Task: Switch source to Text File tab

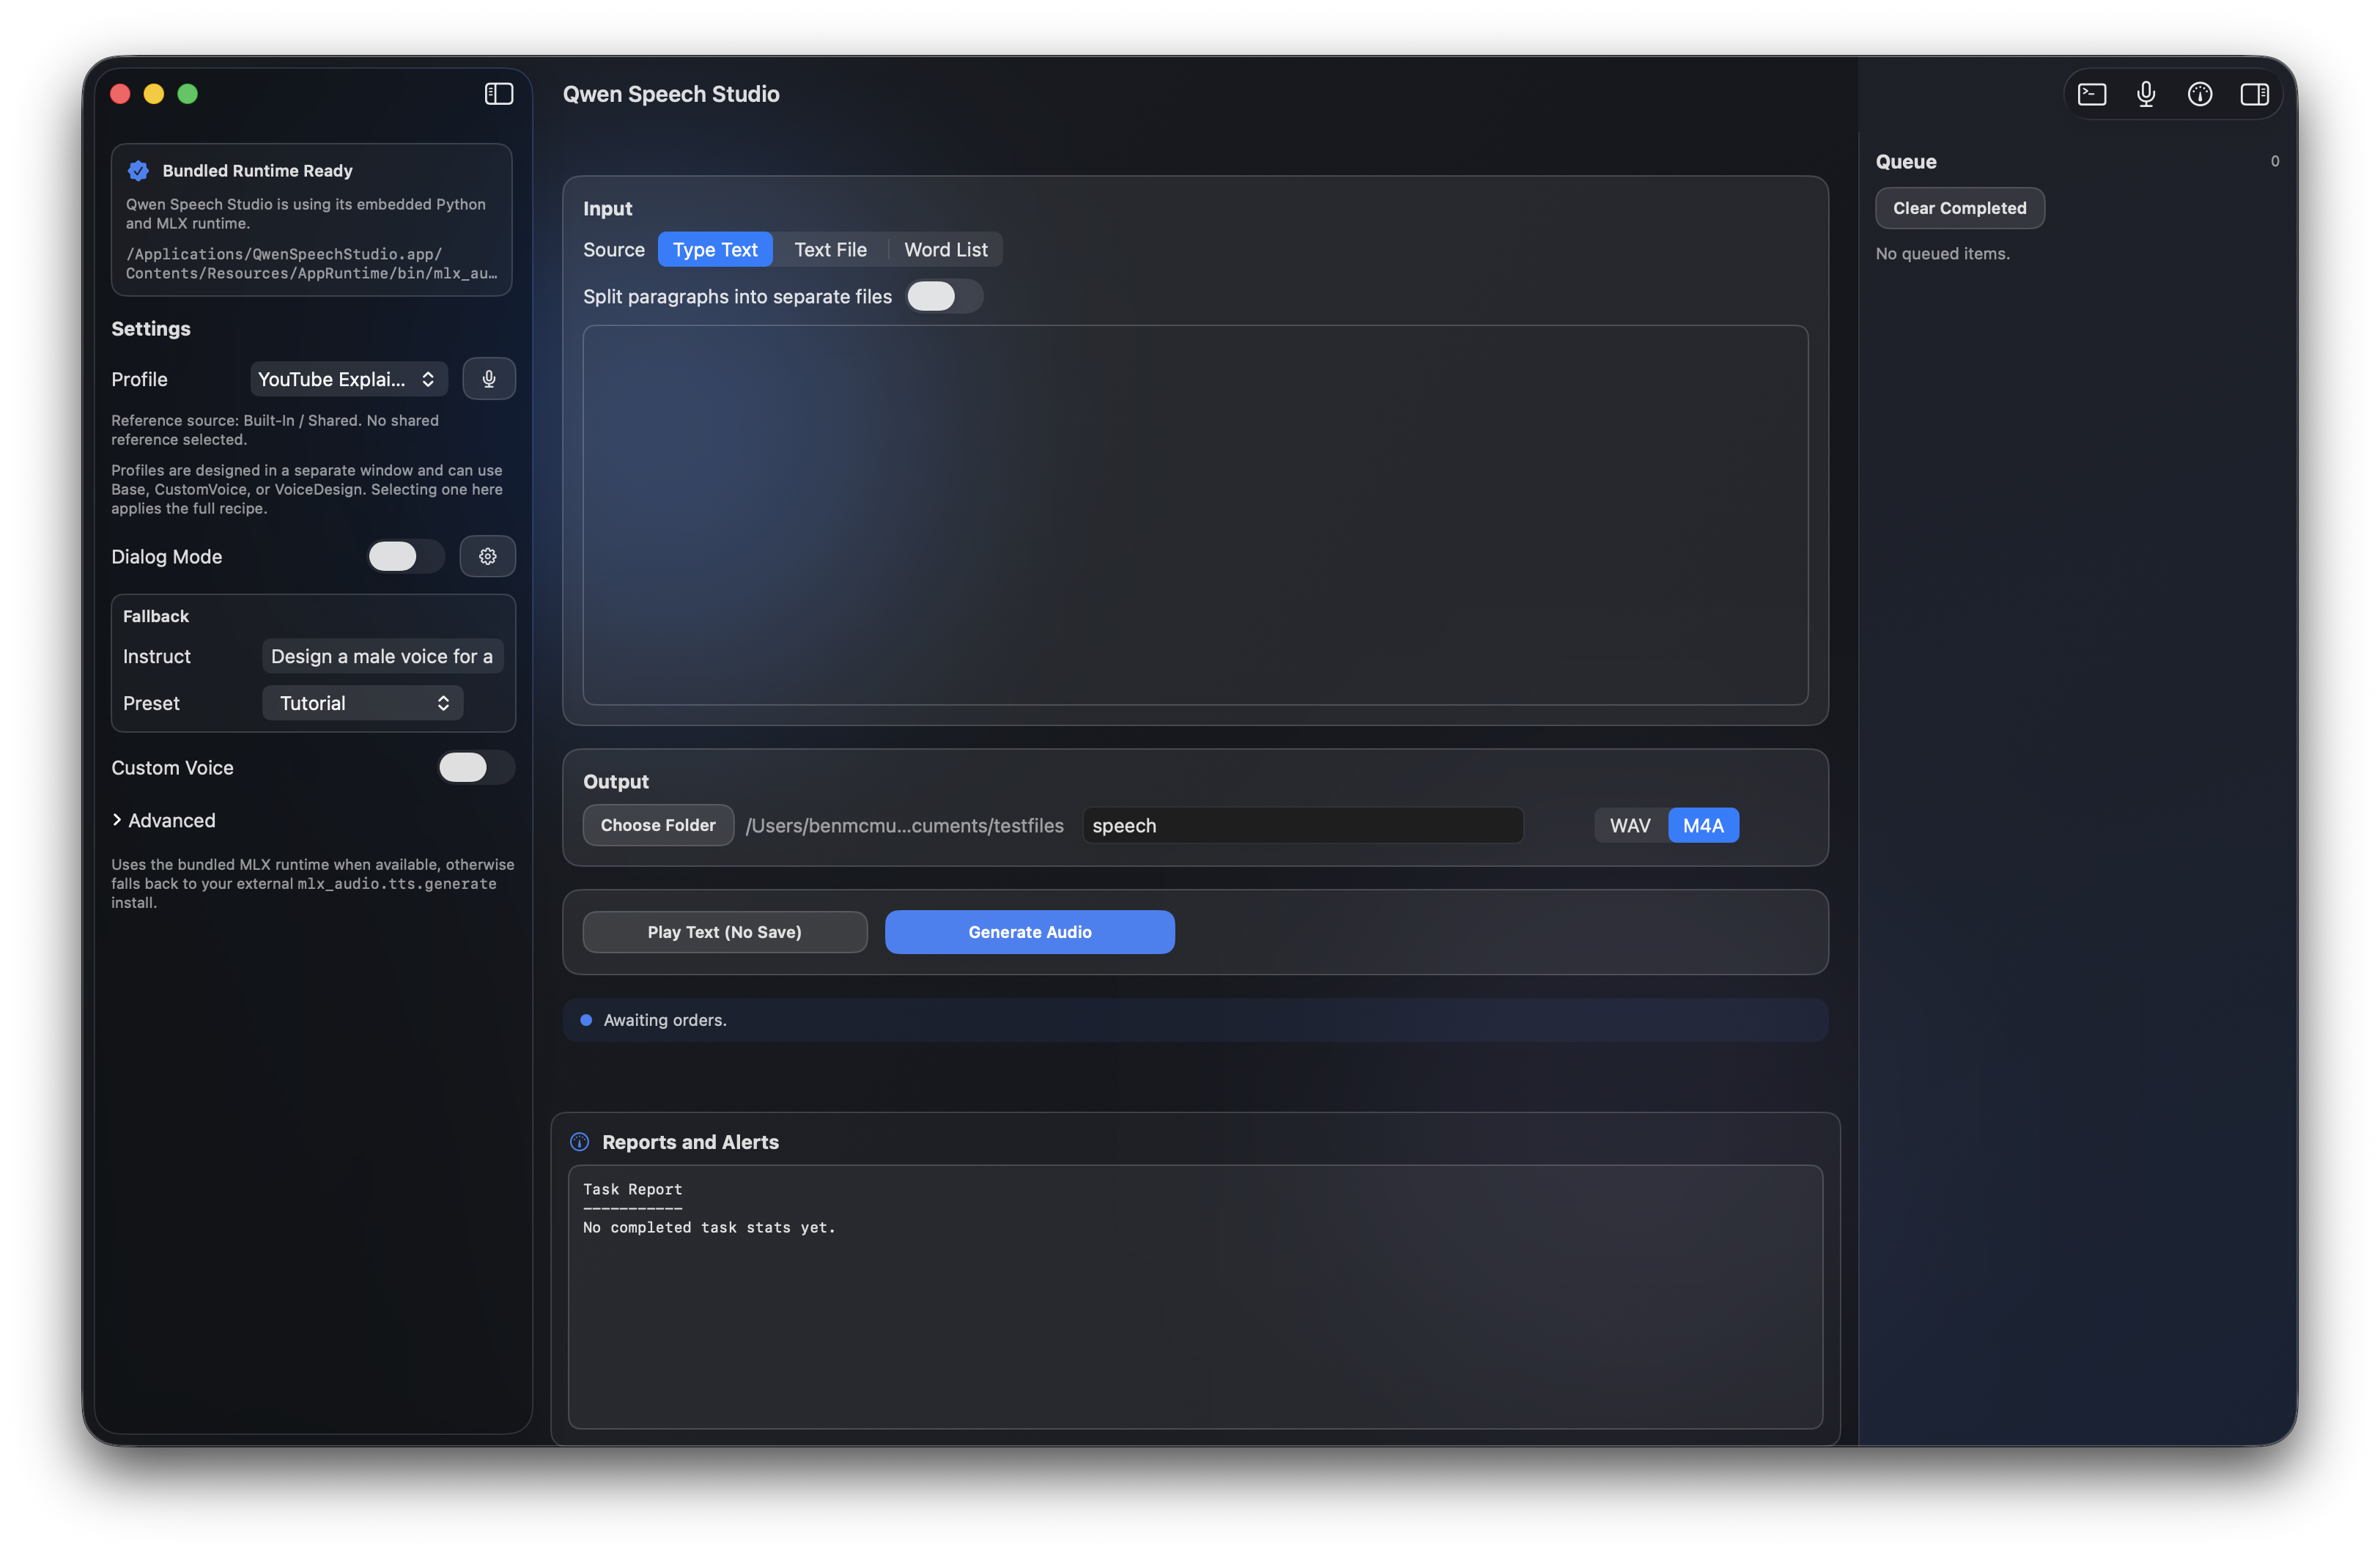Action: pos(830,250)
